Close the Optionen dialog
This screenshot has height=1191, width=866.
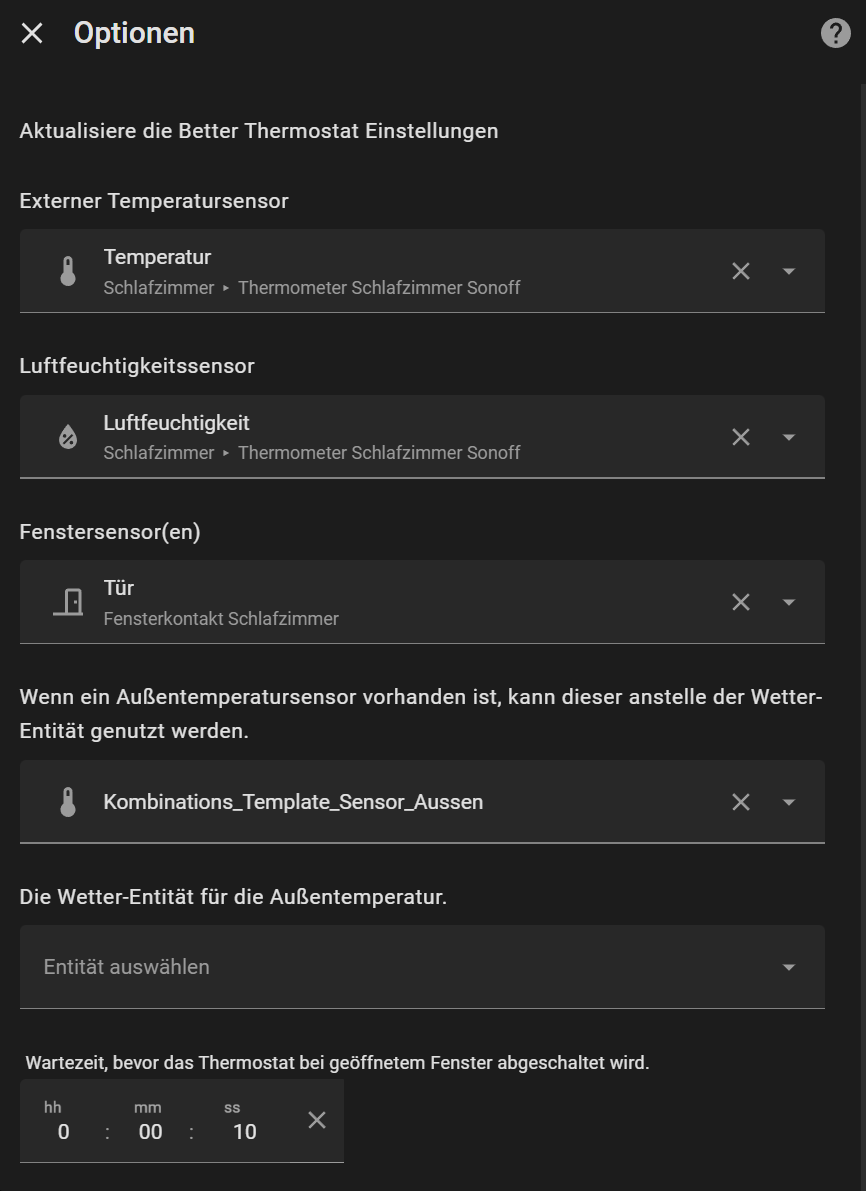32,33
